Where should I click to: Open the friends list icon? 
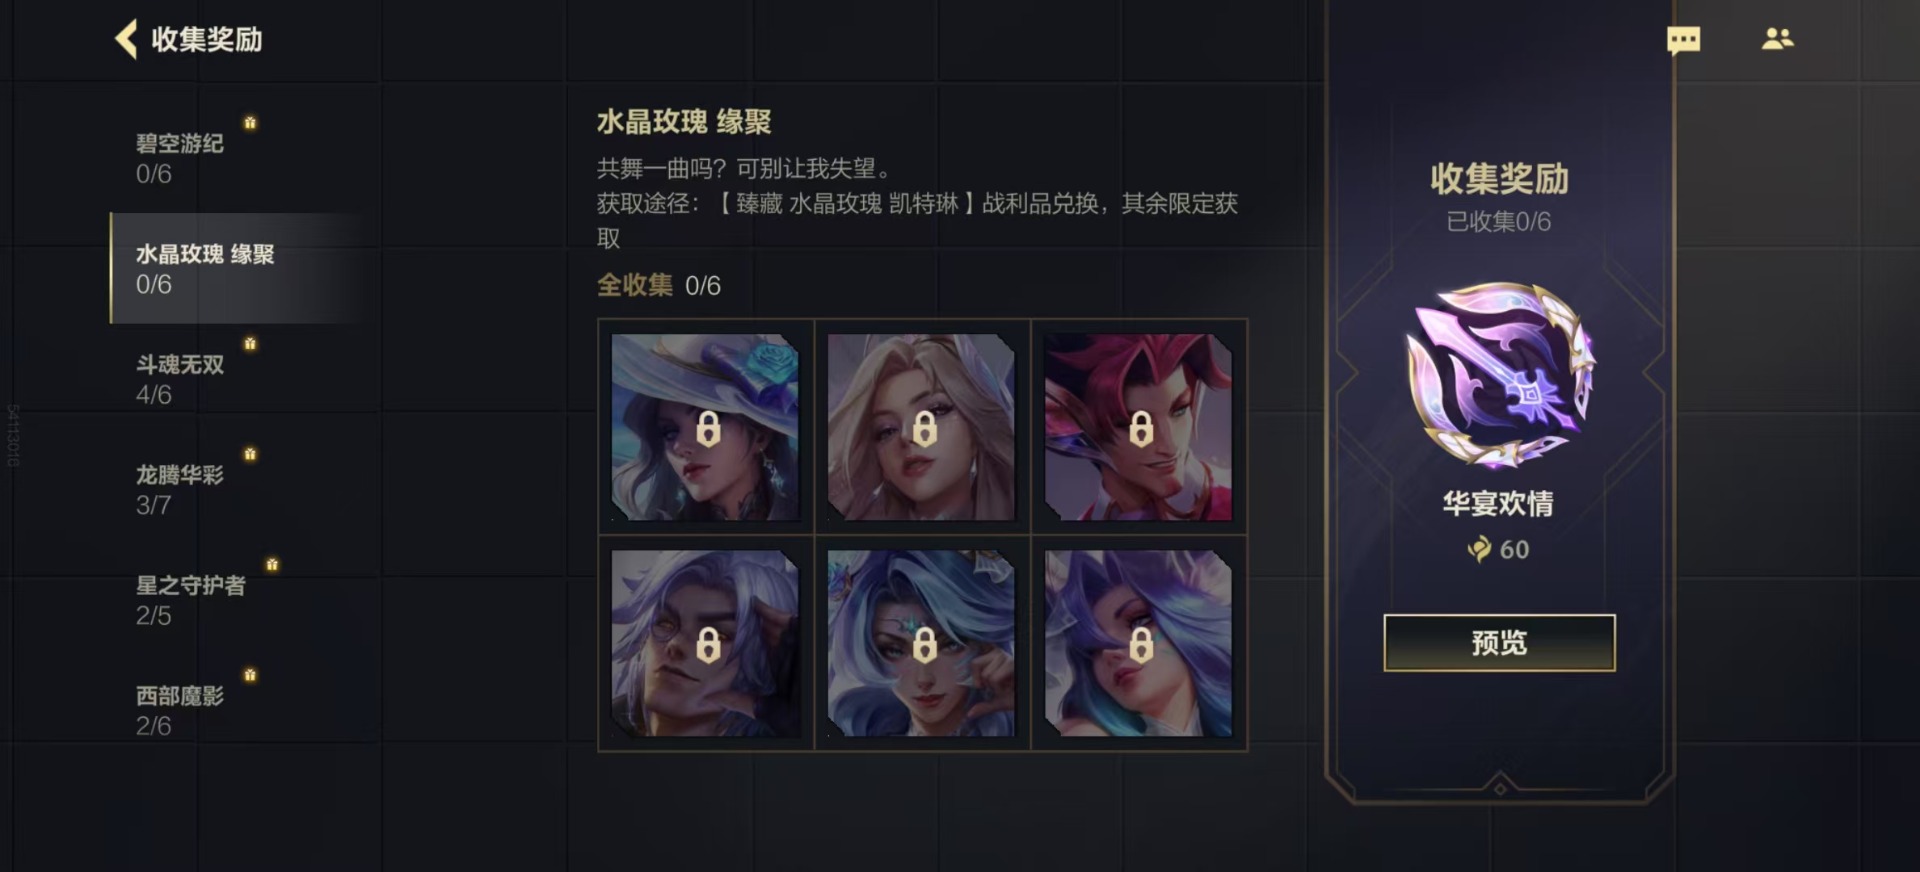coord(1777,39)
